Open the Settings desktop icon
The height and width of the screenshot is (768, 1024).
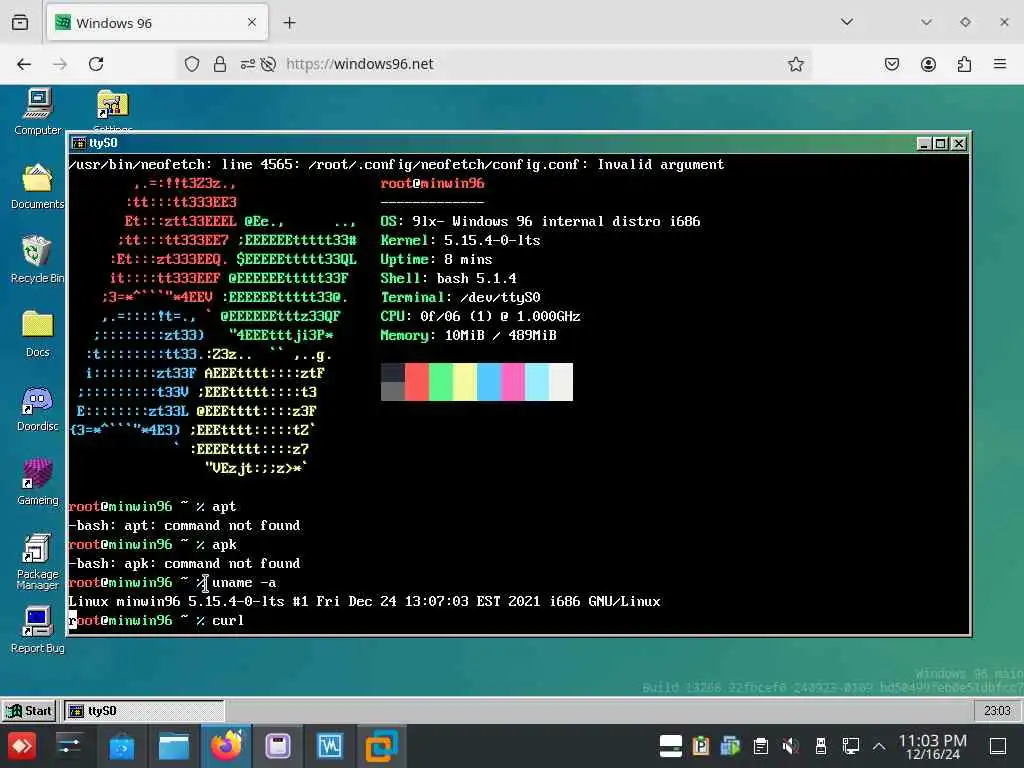click(112, 110)
